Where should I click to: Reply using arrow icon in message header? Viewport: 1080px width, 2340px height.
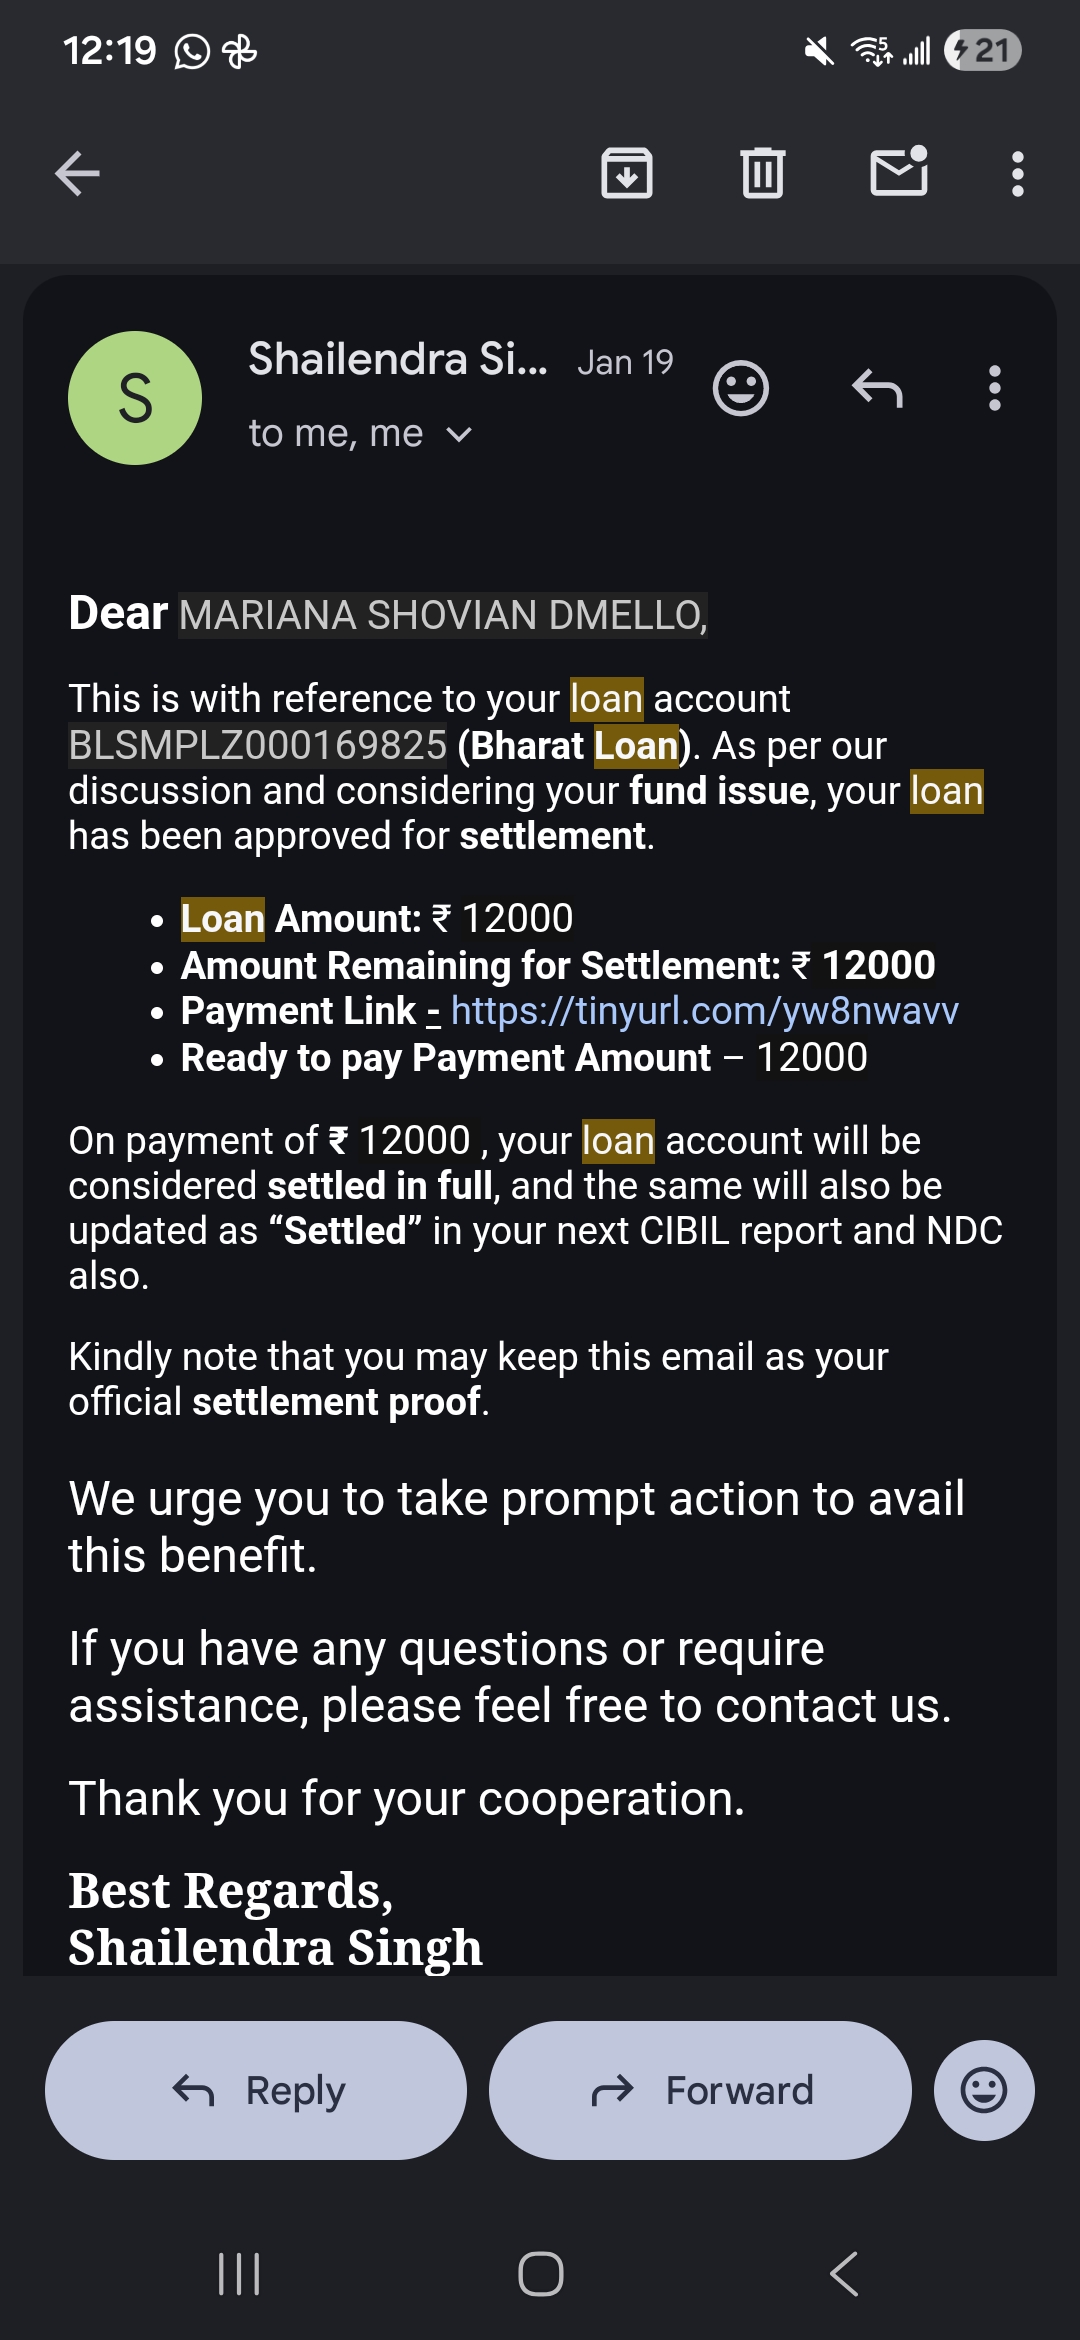877,388
